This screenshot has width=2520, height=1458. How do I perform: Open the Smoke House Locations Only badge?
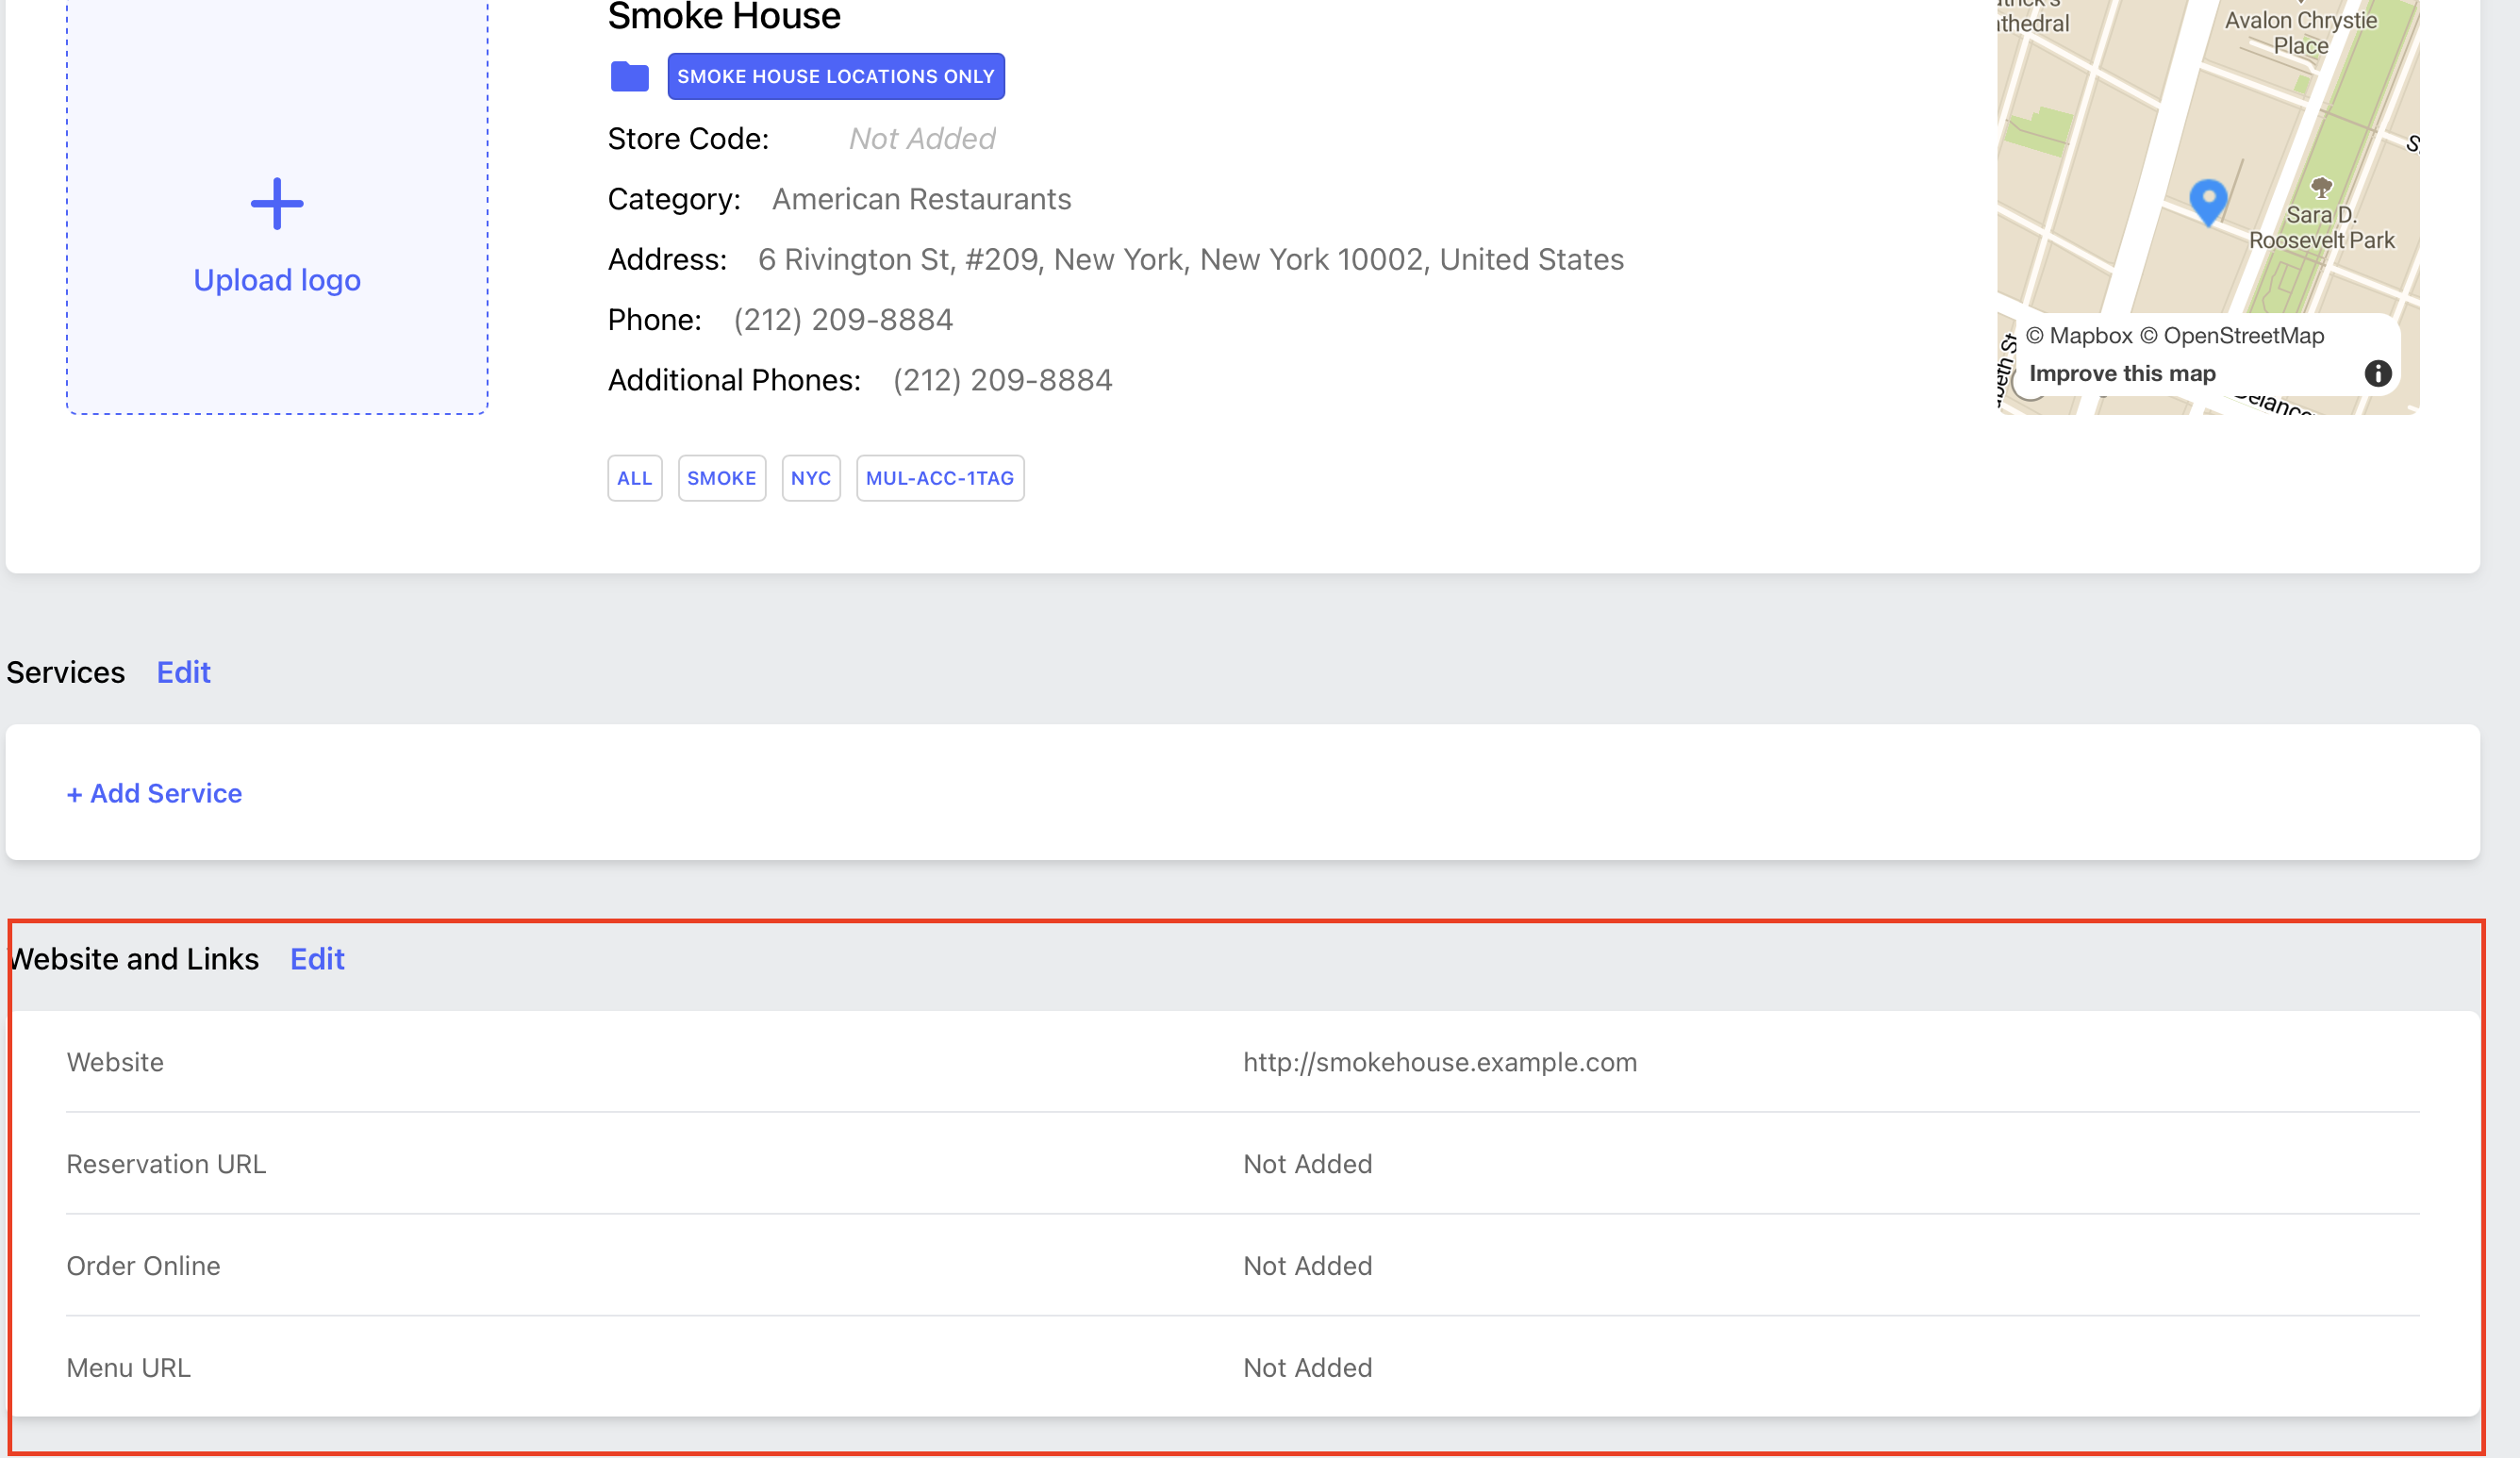click(x=836, y=76)
